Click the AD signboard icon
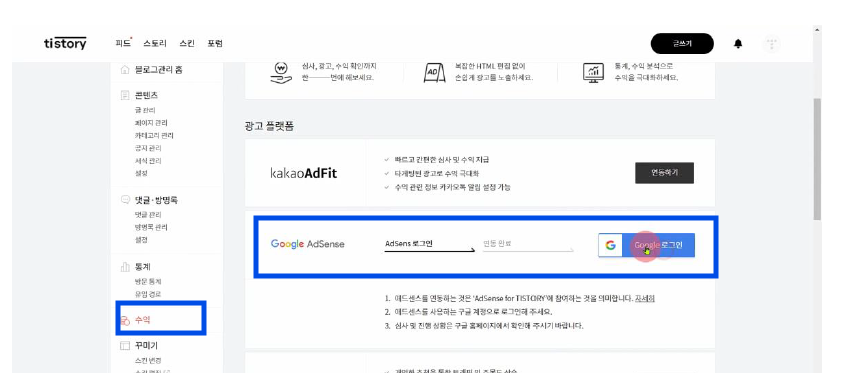This screenshot has width=846, height=373. pos(434,73)
